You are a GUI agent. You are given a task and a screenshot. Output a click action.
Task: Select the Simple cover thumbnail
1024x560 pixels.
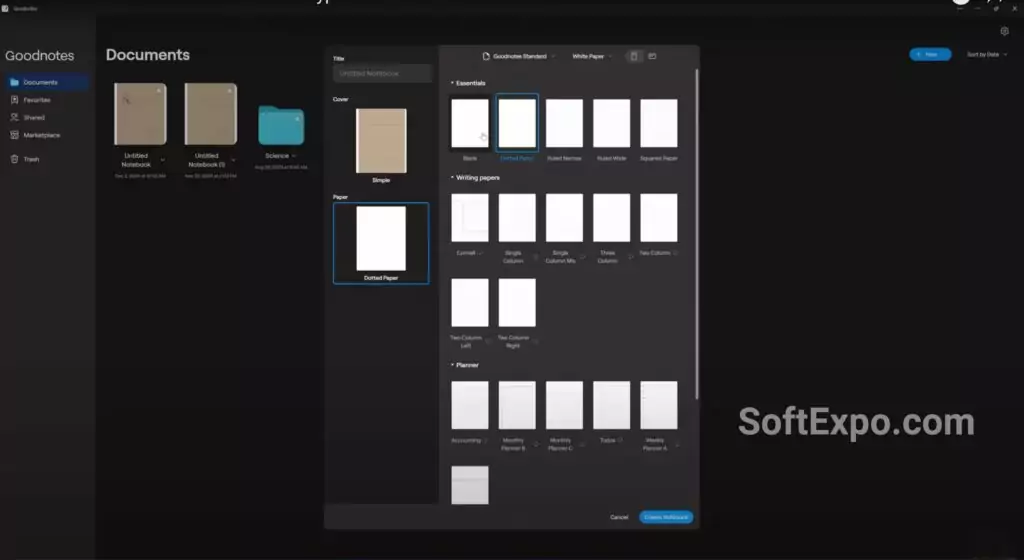(381, 141)
